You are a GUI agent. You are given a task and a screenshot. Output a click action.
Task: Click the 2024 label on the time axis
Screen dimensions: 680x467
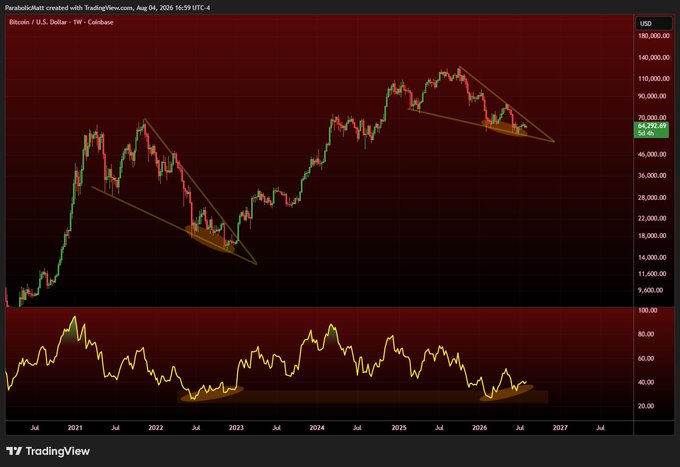tap(317, 428)
